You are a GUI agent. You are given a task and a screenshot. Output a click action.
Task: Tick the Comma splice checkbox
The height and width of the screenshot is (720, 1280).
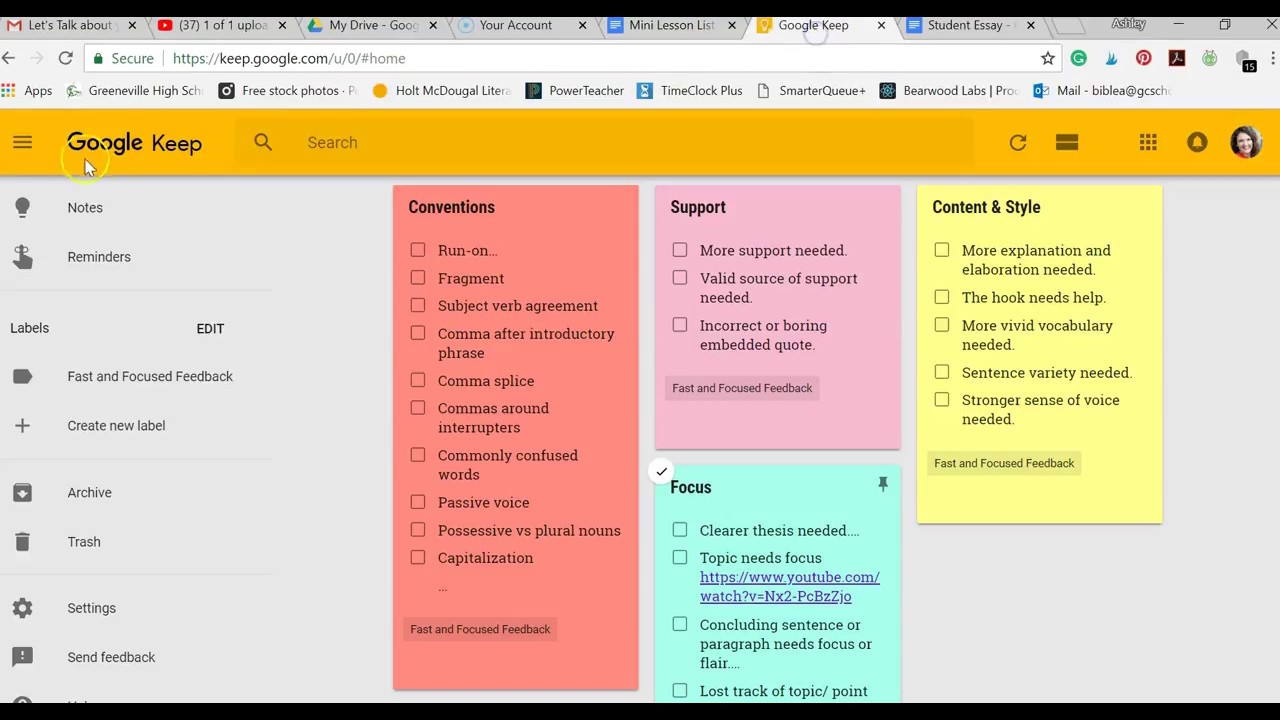click(x=417, y=380)
